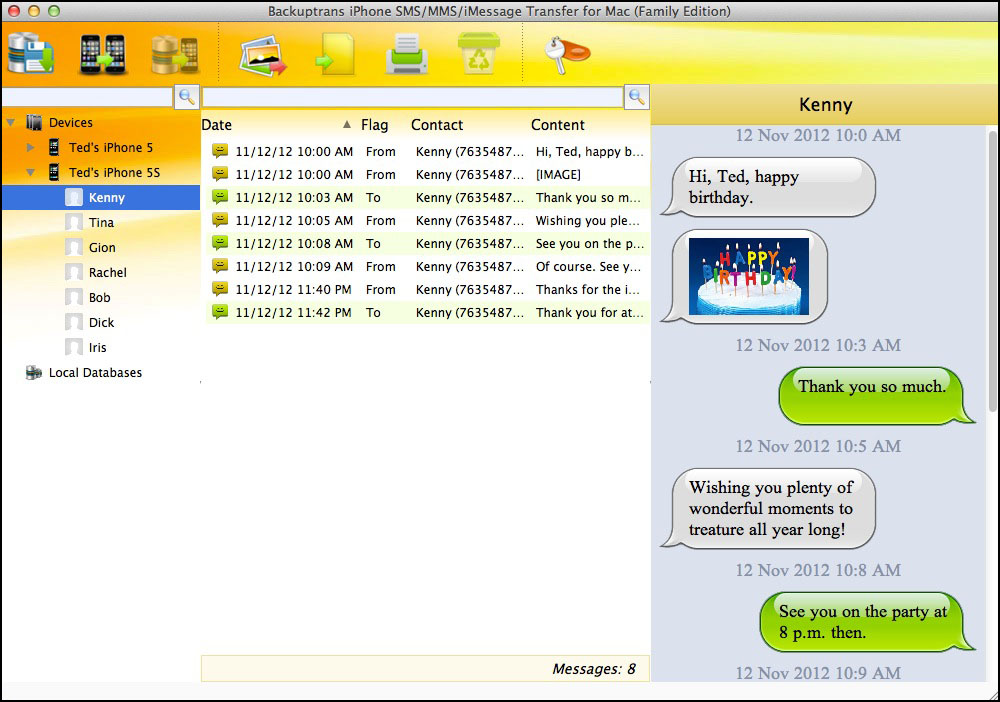The image size is (1000, 702).
Task: Click the Local Databases icon
Action: tap(33, 372)
